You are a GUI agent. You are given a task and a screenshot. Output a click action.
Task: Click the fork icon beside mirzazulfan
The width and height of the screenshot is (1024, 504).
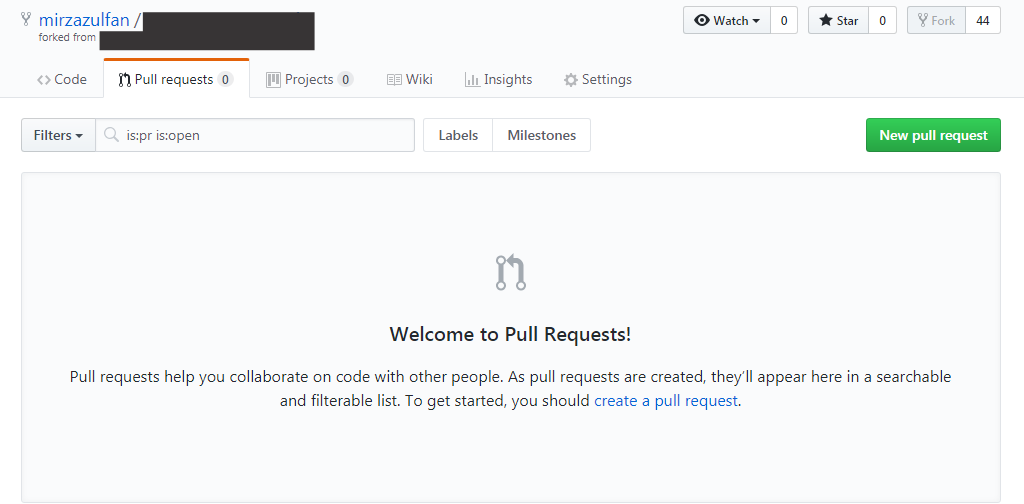click(x=26, y=18)
